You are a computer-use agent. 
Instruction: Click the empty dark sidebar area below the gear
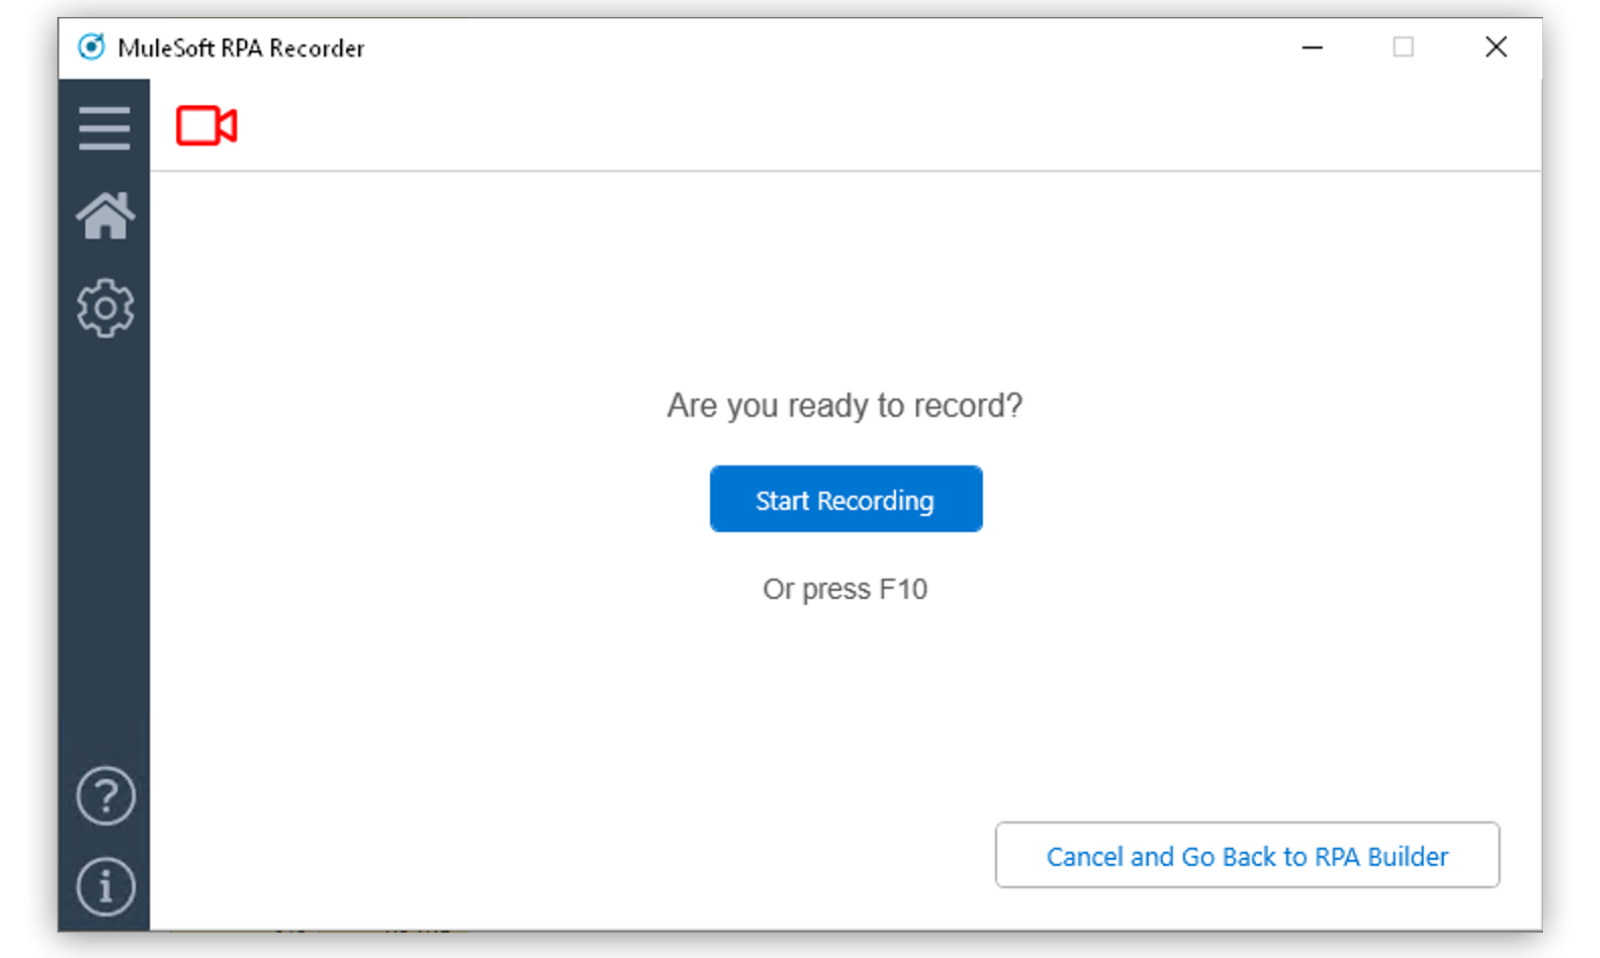104,550
